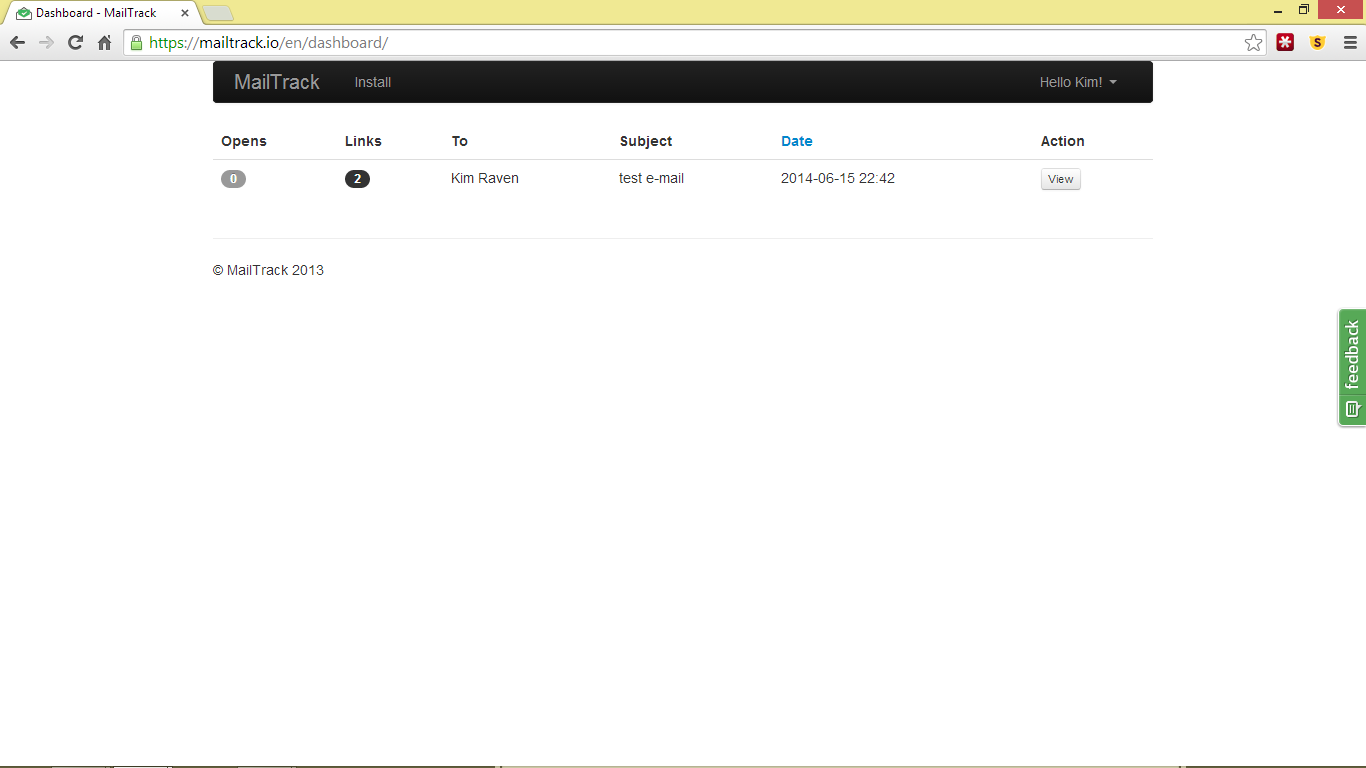Image resolution: width=1366 pixels, height=768 pixels.
Task: Click the green SSL padlock icon
Action: click(137, 42)
